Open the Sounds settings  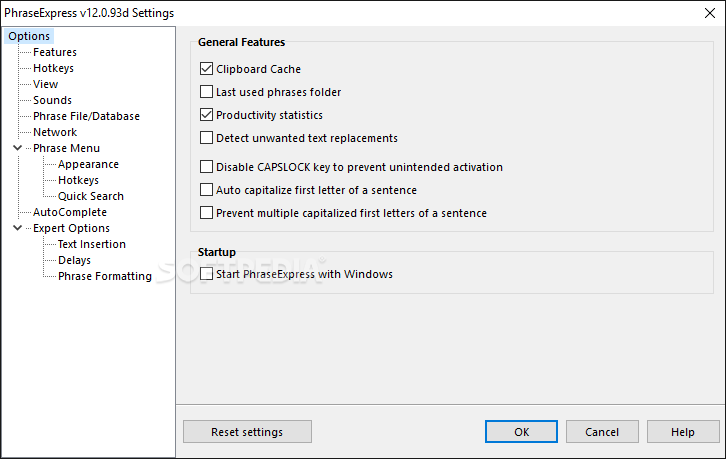click(52, 100)
